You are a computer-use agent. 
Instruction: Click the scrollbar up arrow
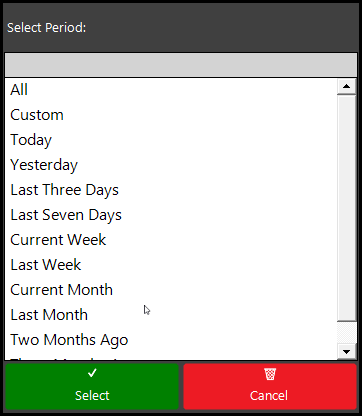click(x=346, y=87)
